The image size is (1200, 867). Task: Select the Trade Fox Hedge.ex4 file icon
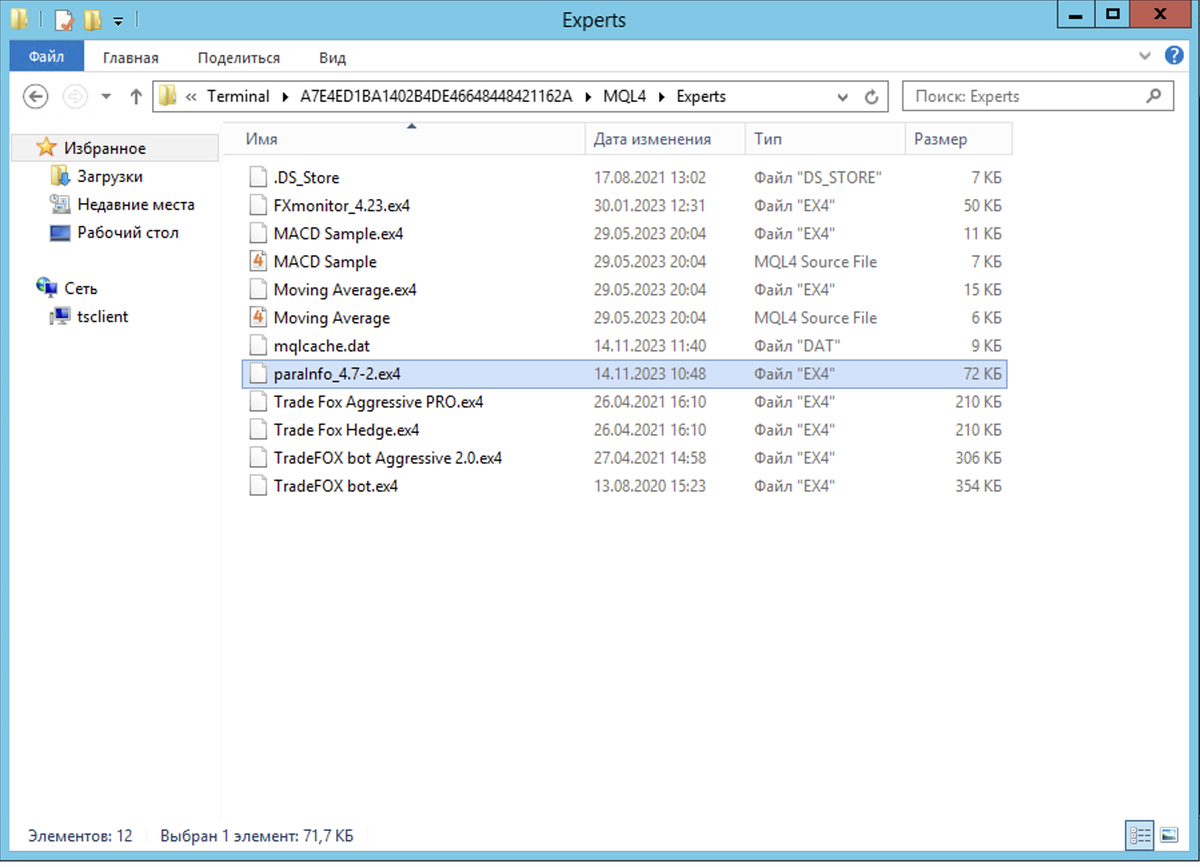click(258, 430)
